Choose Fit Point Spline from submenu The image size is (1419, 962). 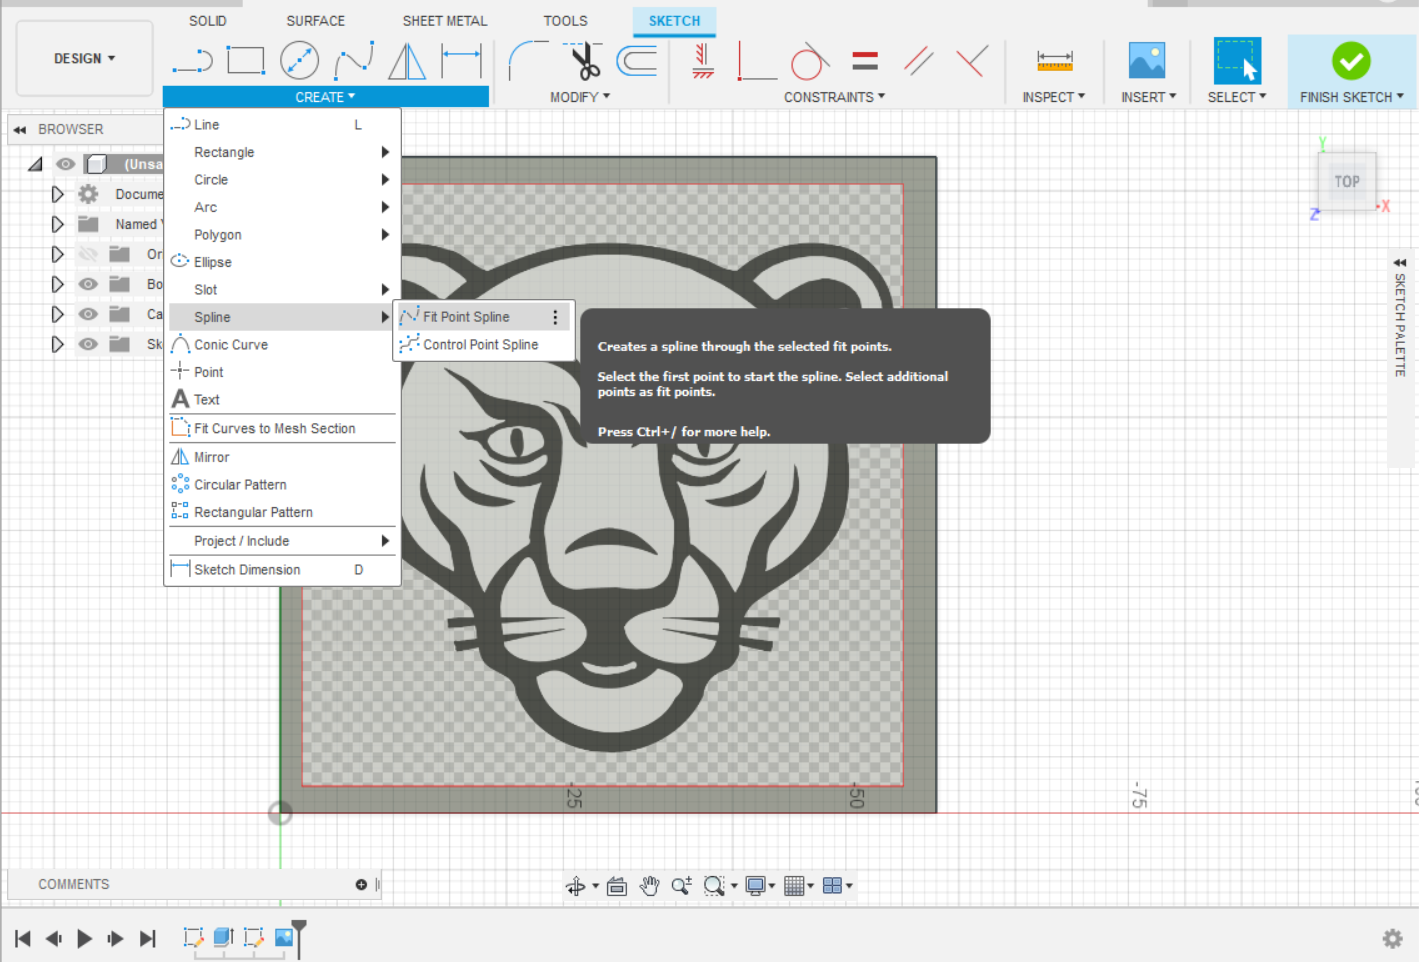483,317
